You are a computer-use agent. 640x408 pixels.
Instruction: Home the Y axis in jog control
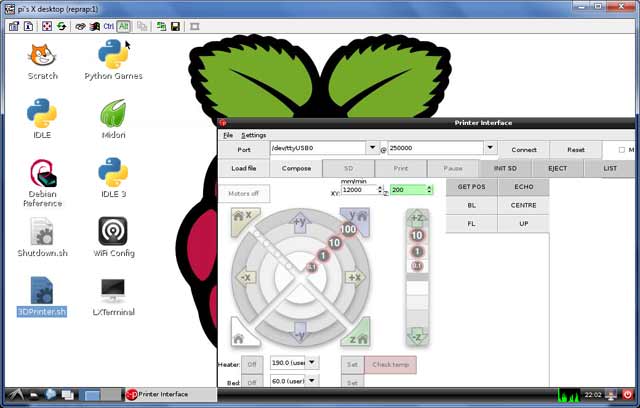click(x=356, y=218)
